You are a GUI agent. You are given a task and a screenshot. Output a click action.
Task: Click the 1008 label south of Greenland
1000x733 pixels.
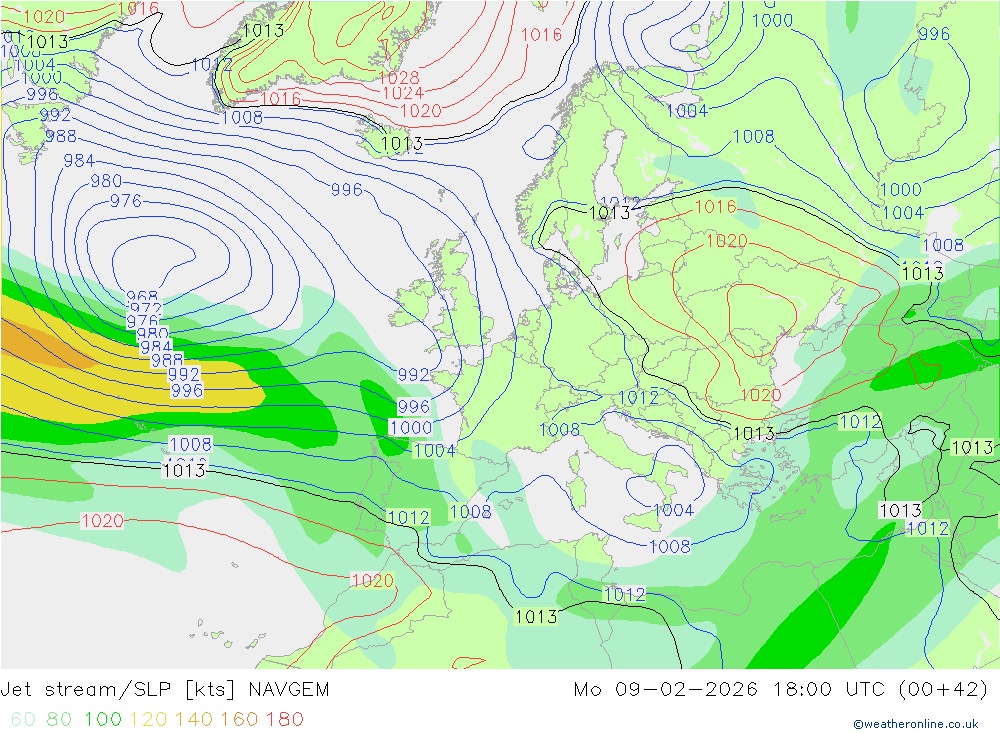tap(242, 117)
